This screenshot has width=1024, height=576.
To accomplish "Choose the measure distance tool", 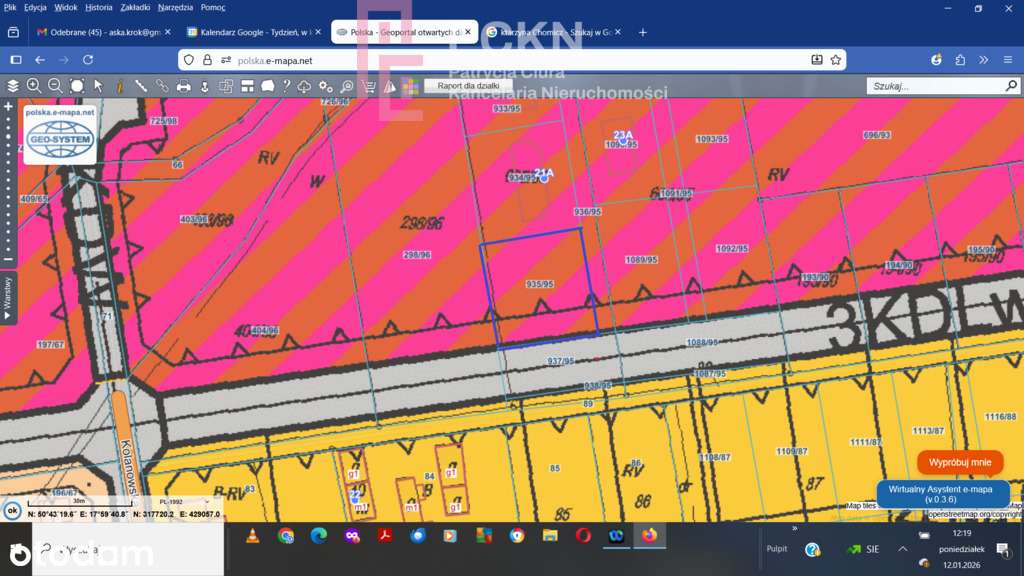I will click(140, 86).
